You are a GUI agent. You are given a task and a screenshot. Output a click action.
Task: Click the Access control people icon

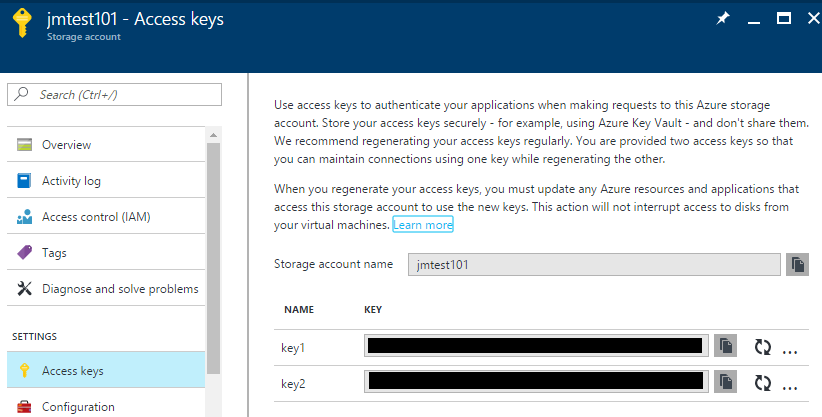[x=24, y=217]
